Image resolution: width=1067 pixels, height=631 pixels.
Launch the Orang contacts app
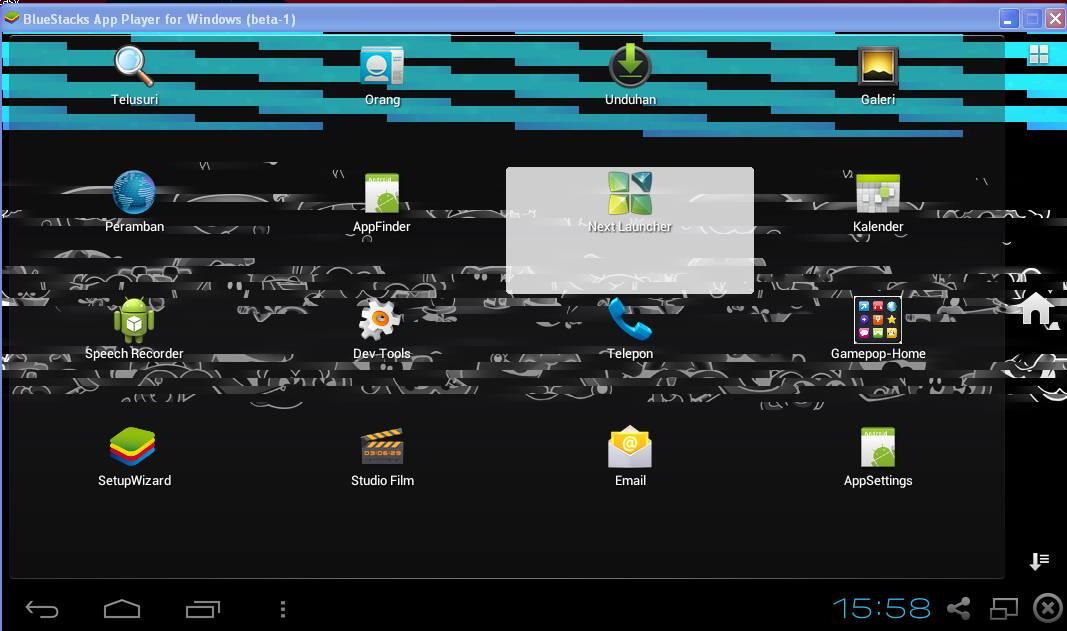[x=382, y=63]
